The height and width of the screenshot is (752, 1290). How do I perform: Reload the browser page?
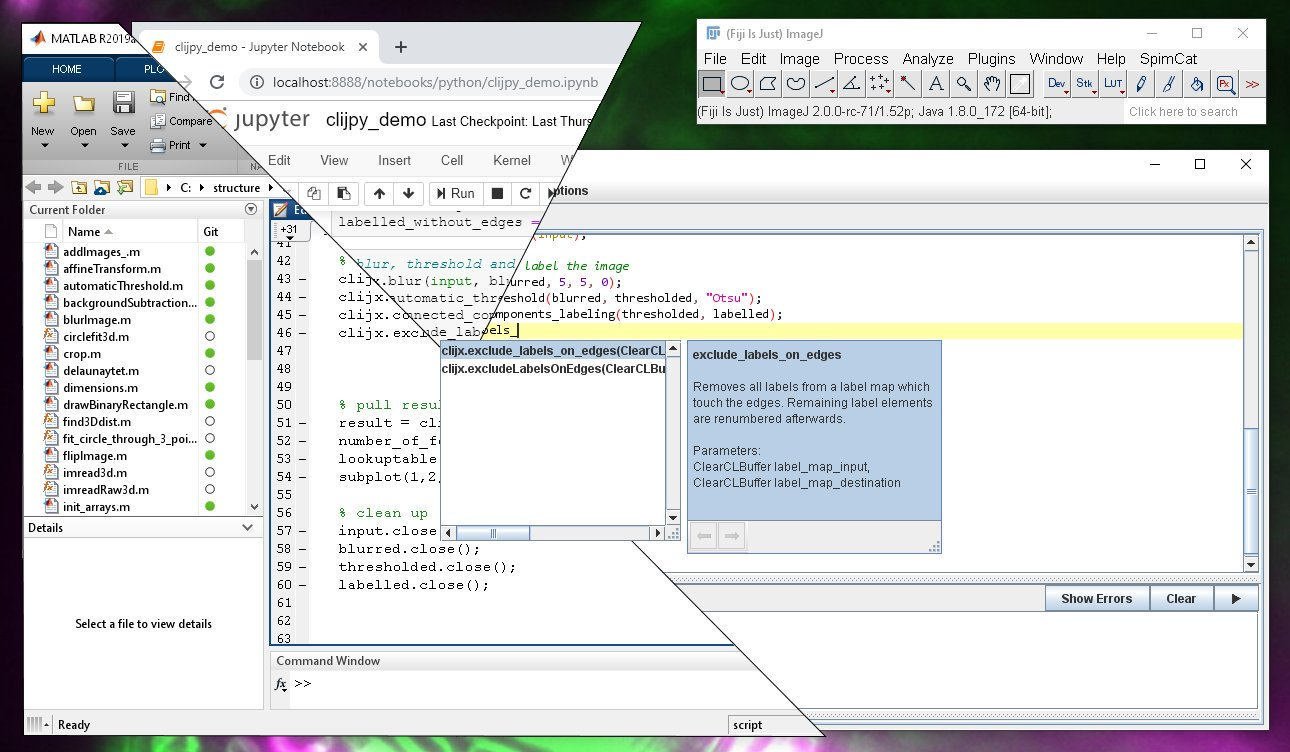point(217,82)
